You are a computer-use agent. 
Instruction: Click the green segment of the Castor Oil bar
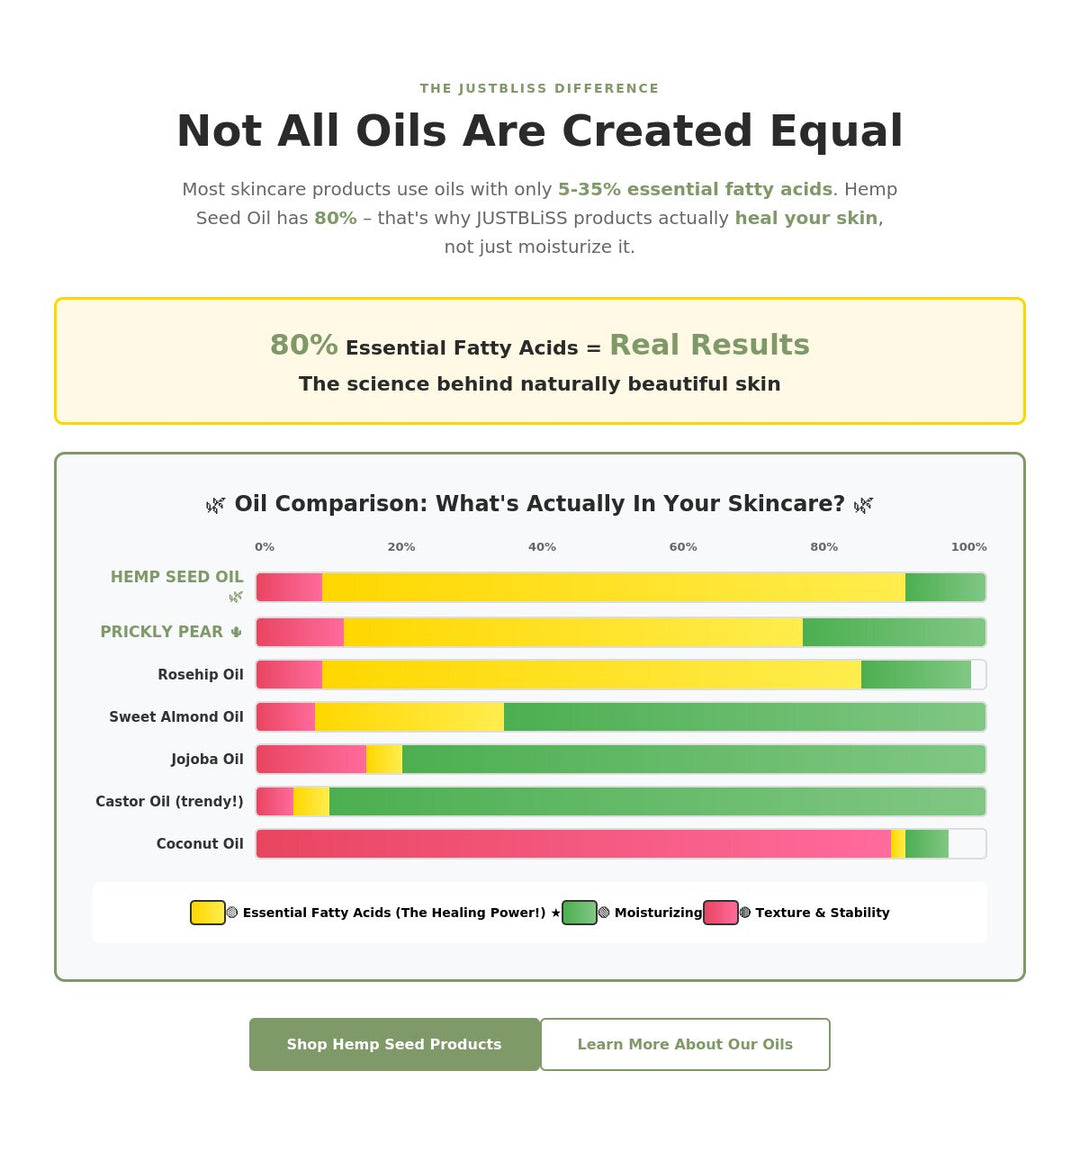tap(657, 802)
